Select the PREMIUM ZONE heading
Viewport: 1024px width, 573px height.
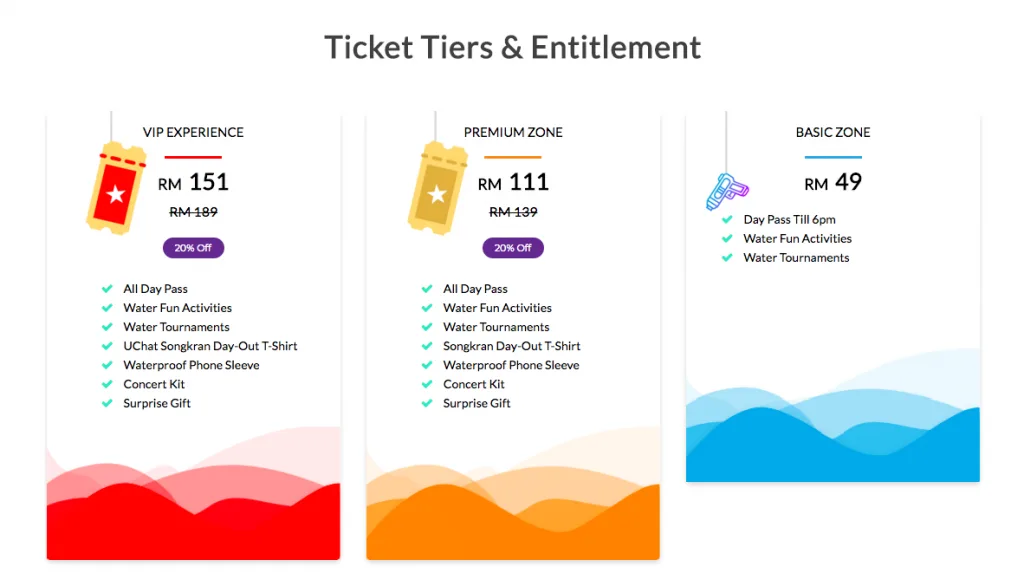click(x=513, y=132)
